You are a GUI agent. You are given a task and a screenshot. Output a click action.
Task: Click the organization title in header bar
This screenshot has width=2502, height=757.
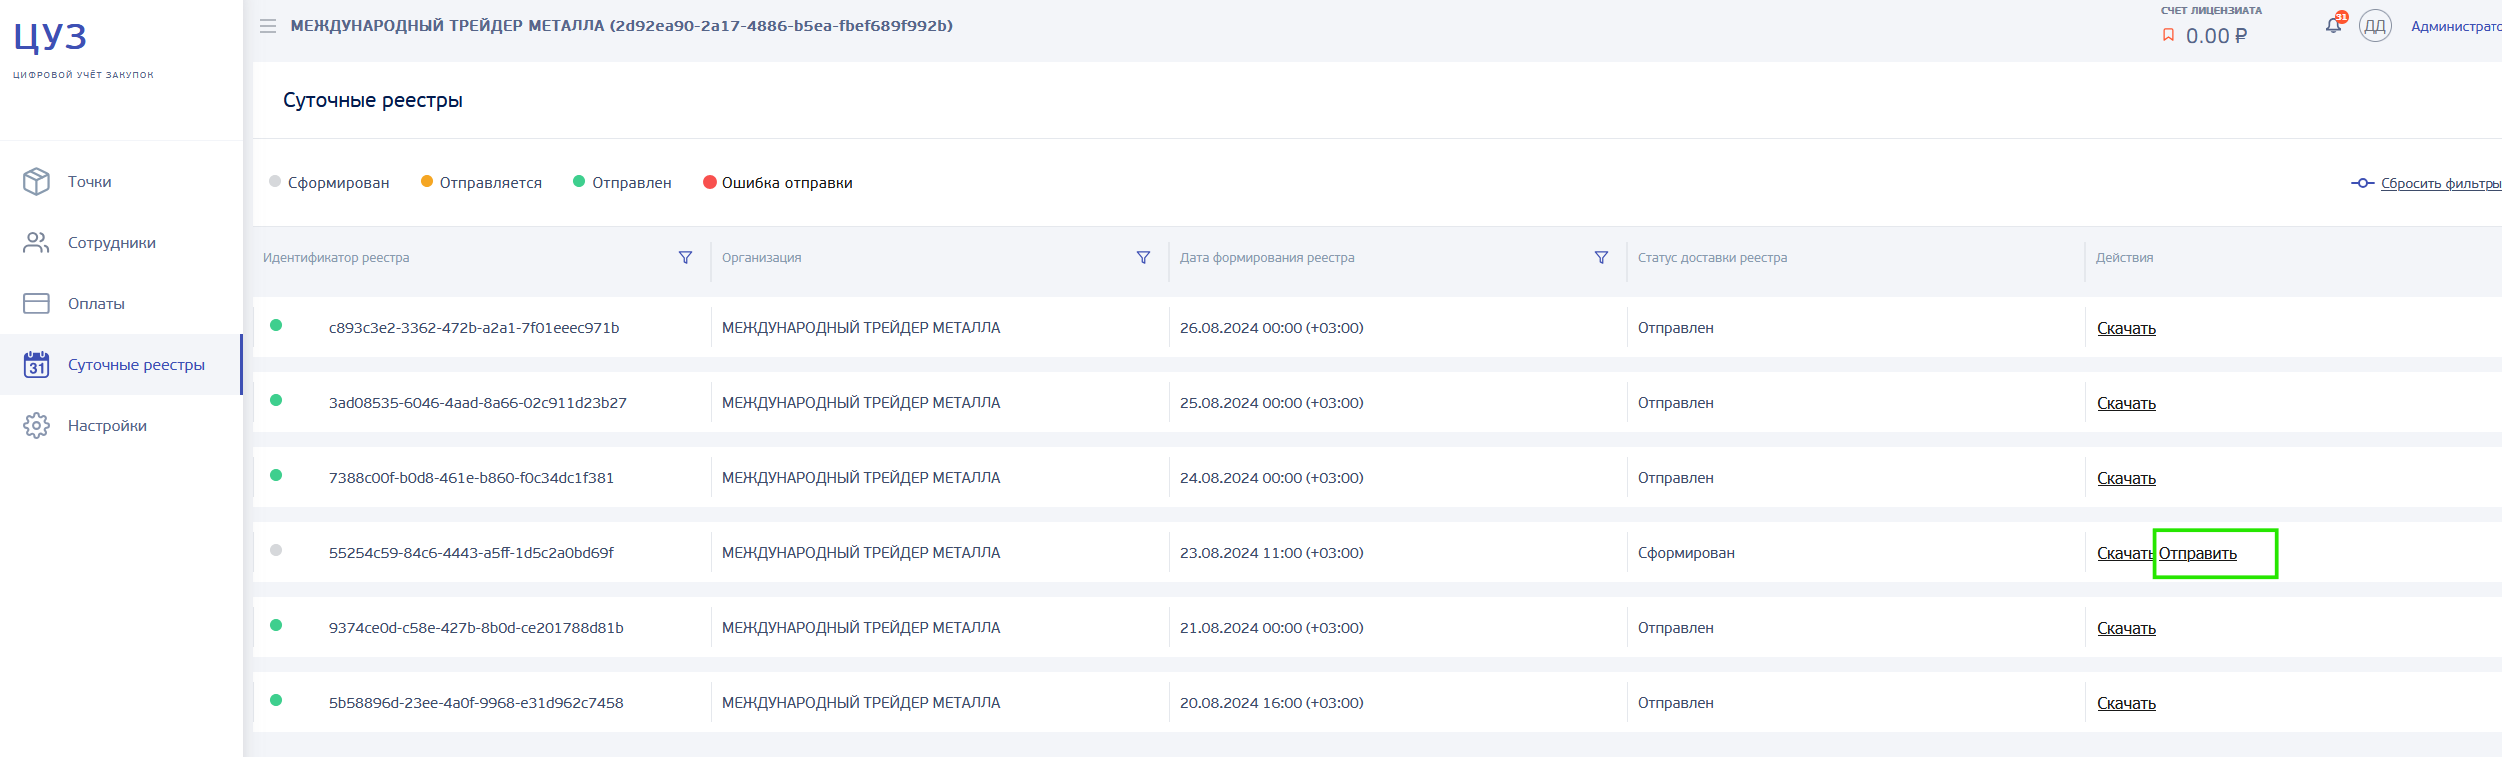click(621, 26)
